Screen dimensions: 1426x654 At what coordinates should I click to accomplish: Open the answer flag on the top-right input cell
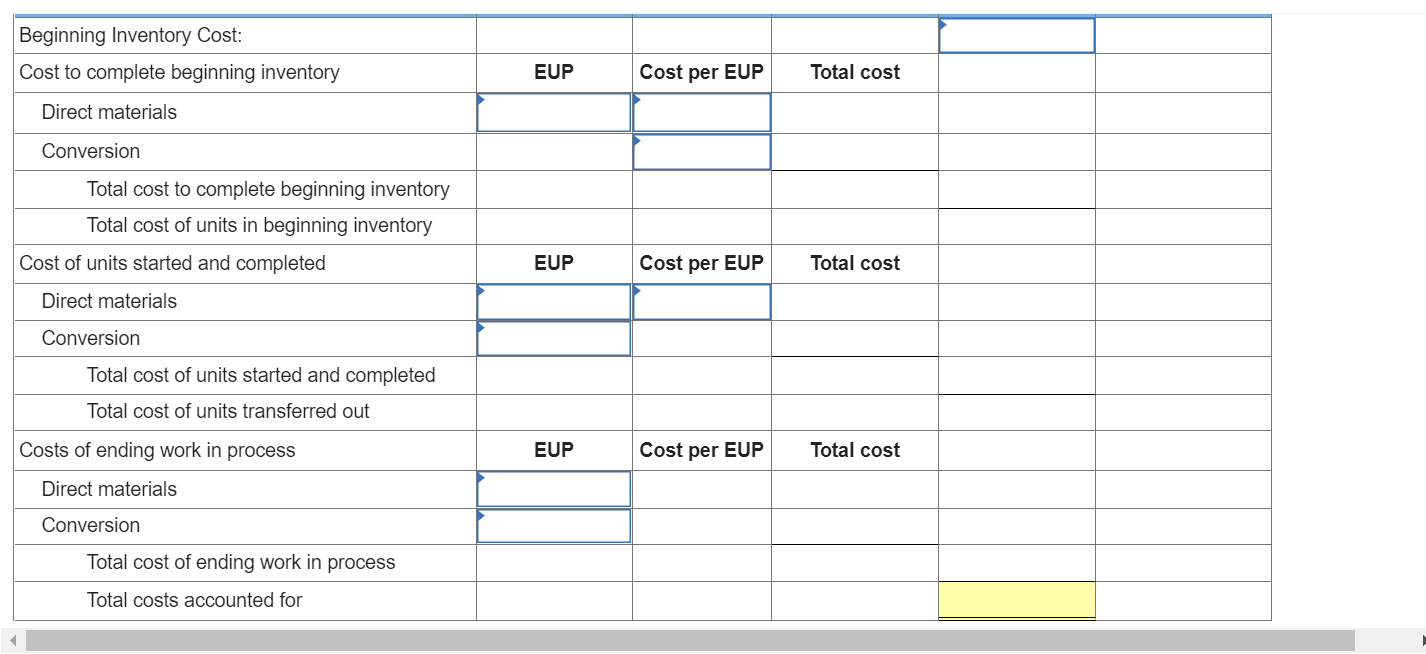[941, 22]
